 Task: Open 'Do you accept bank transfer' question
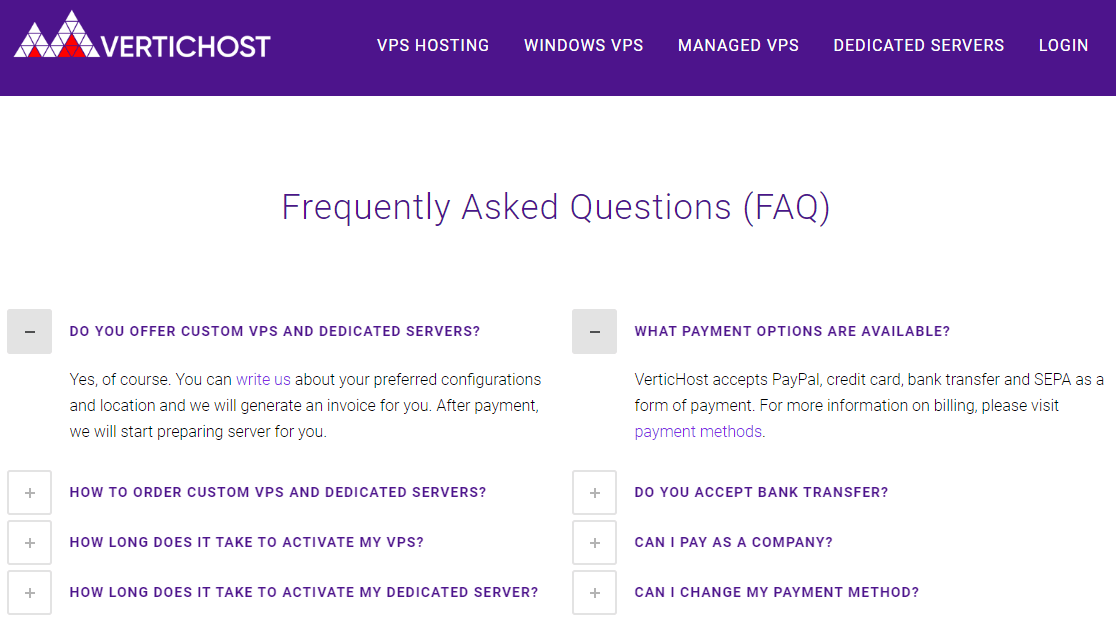pyautogui.click(x=761, y=493)
